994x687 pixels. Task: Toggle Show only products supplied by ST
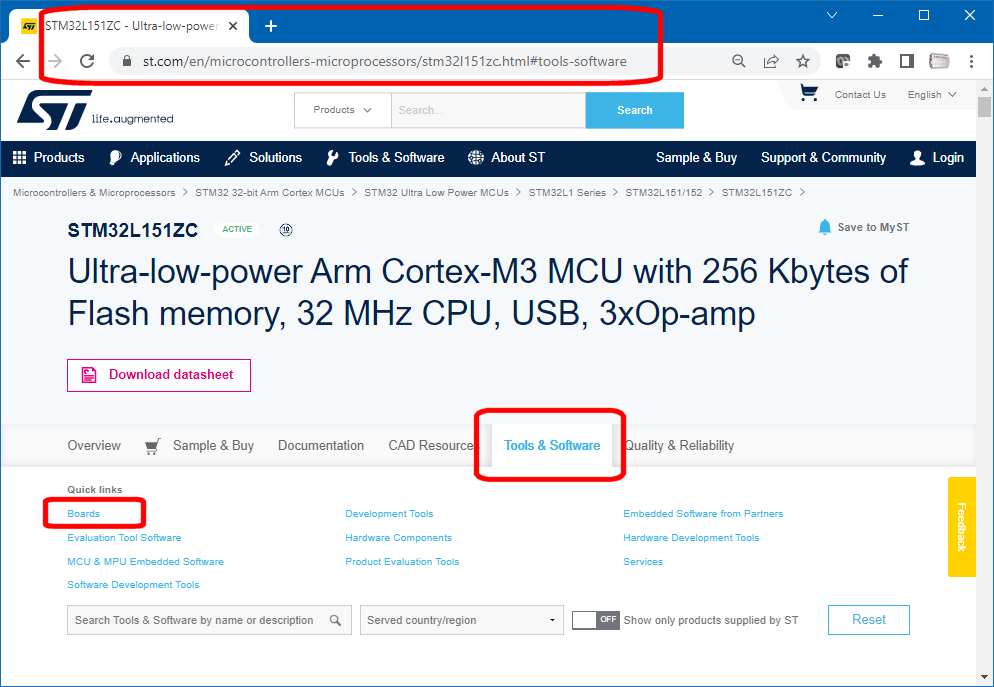[595, 620]
